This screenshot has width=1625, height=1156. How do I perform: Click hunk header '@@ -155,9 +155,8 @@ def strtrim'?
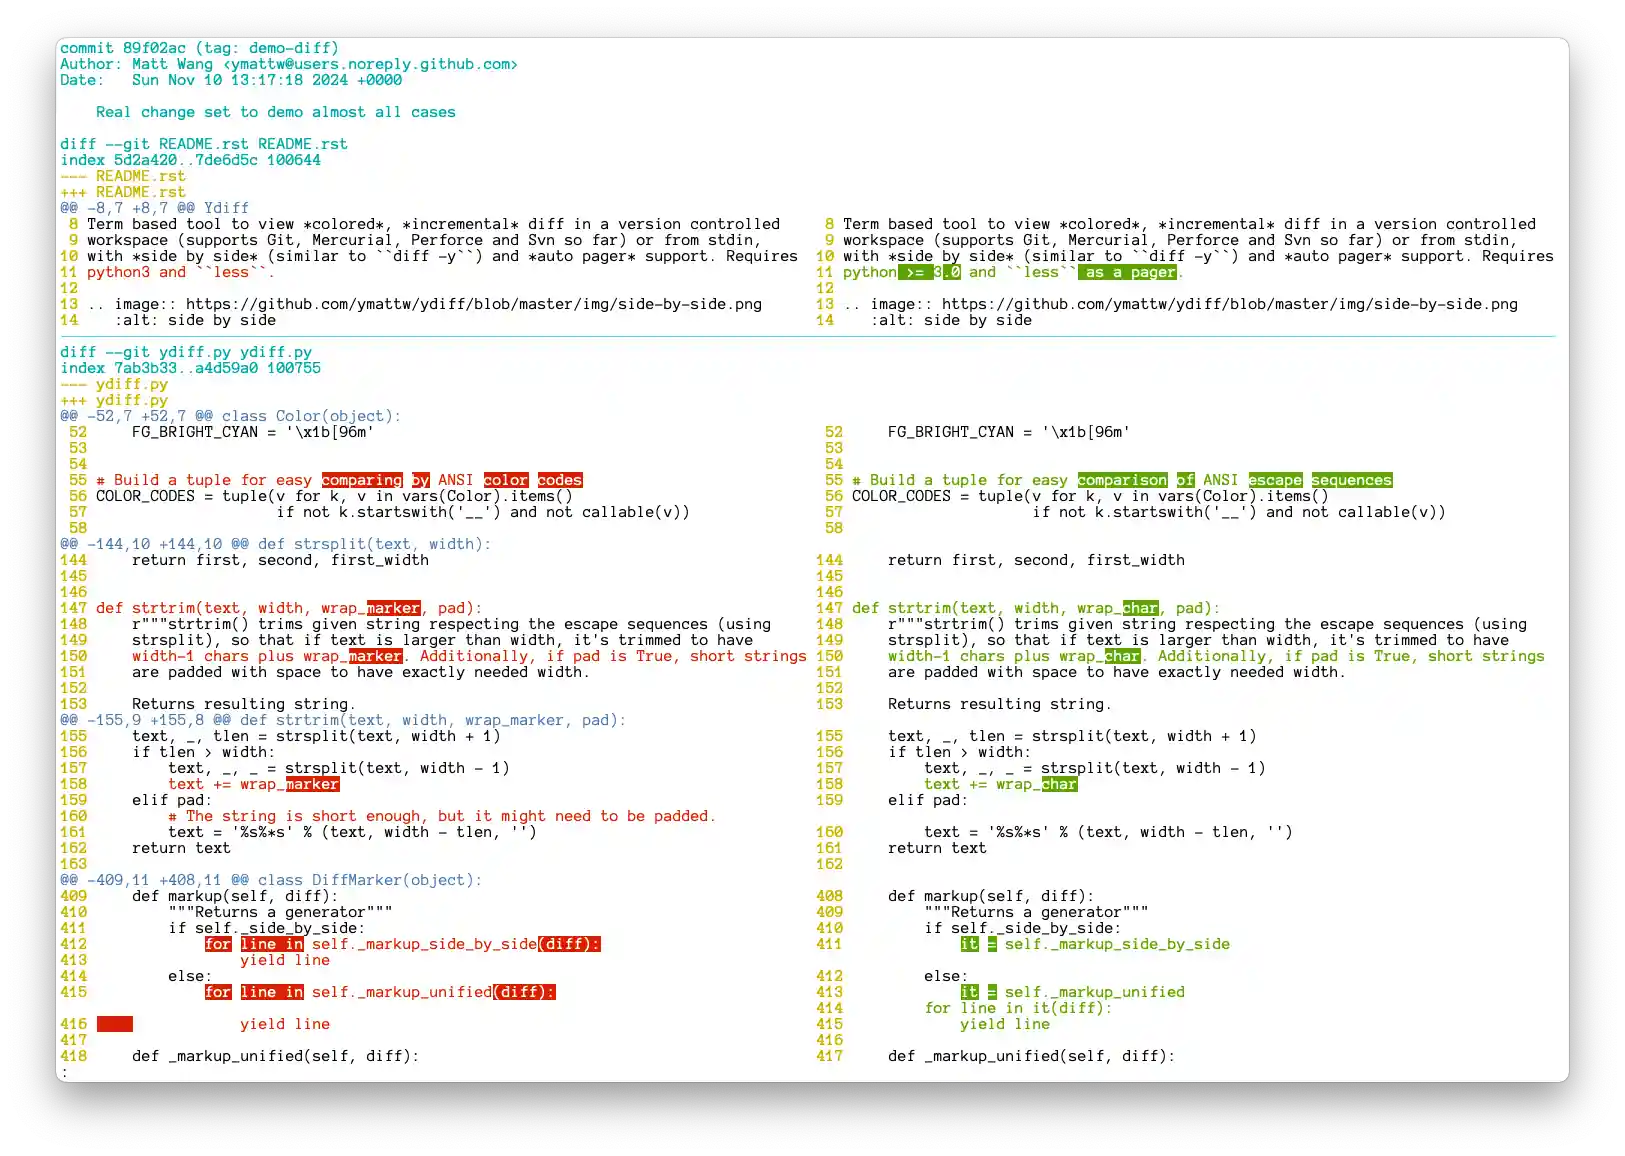coord(343,720)
